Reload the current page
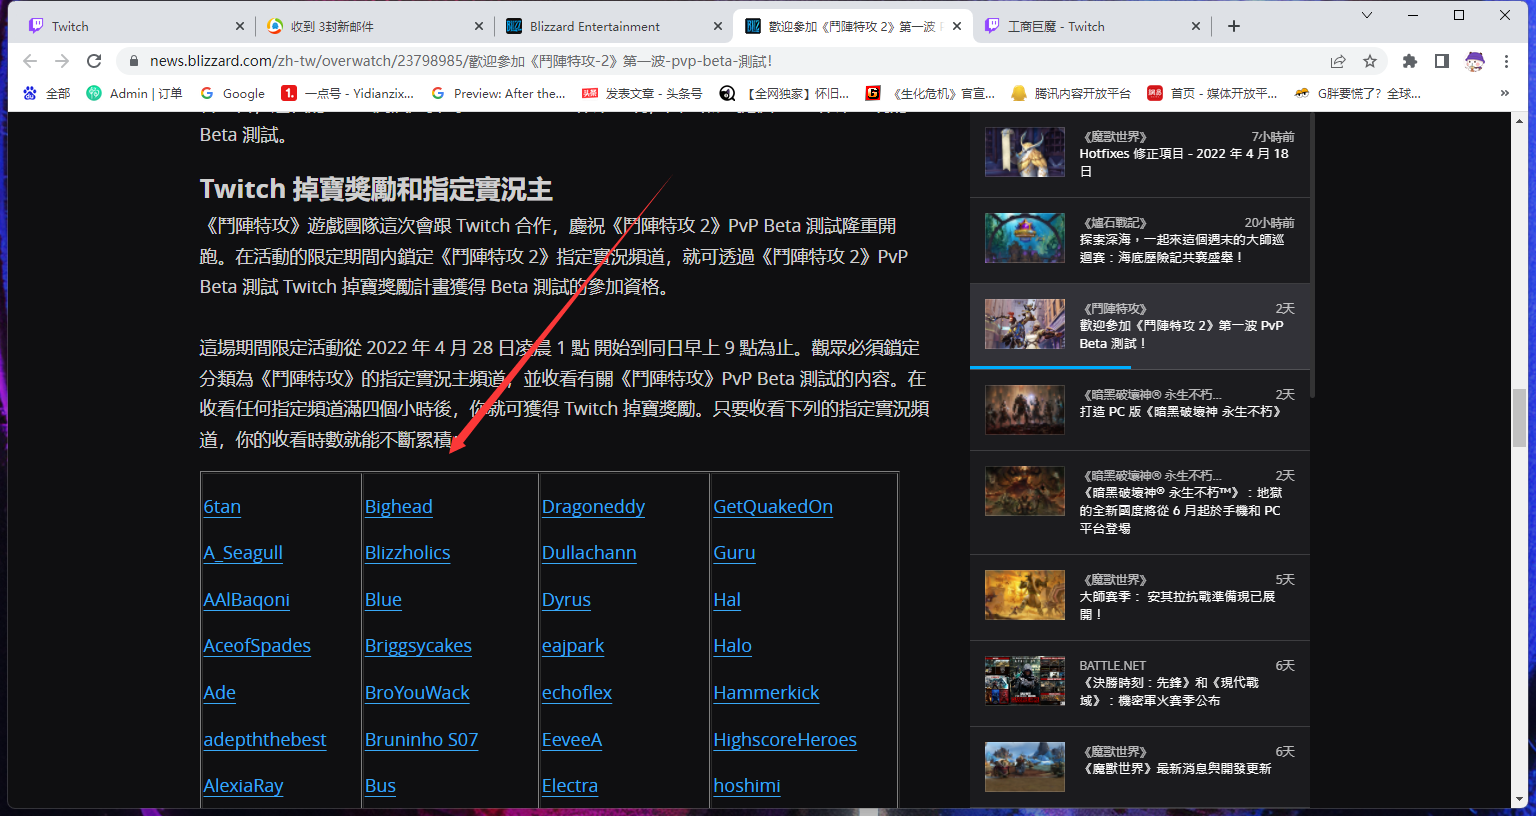1536x816 pixels. point(94,61)
